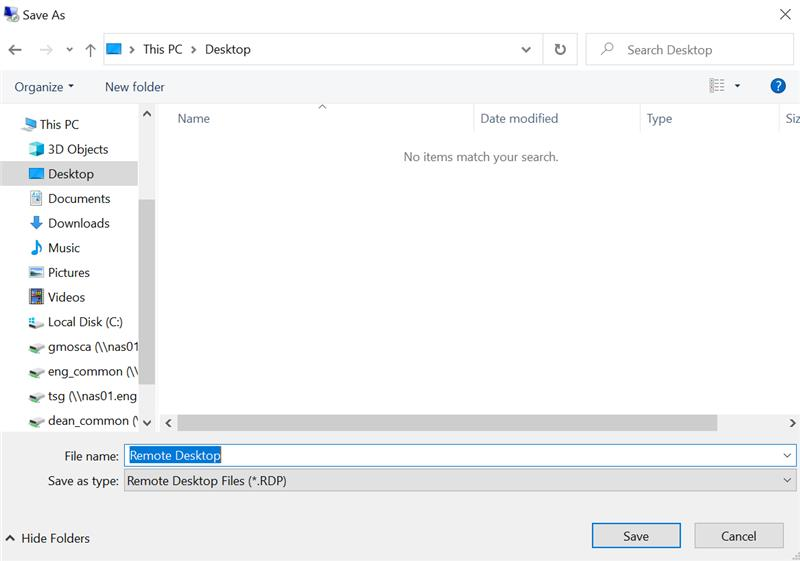Open the Help question mark icon
This screenshot has height=561, width=800.
coord(778,86)
